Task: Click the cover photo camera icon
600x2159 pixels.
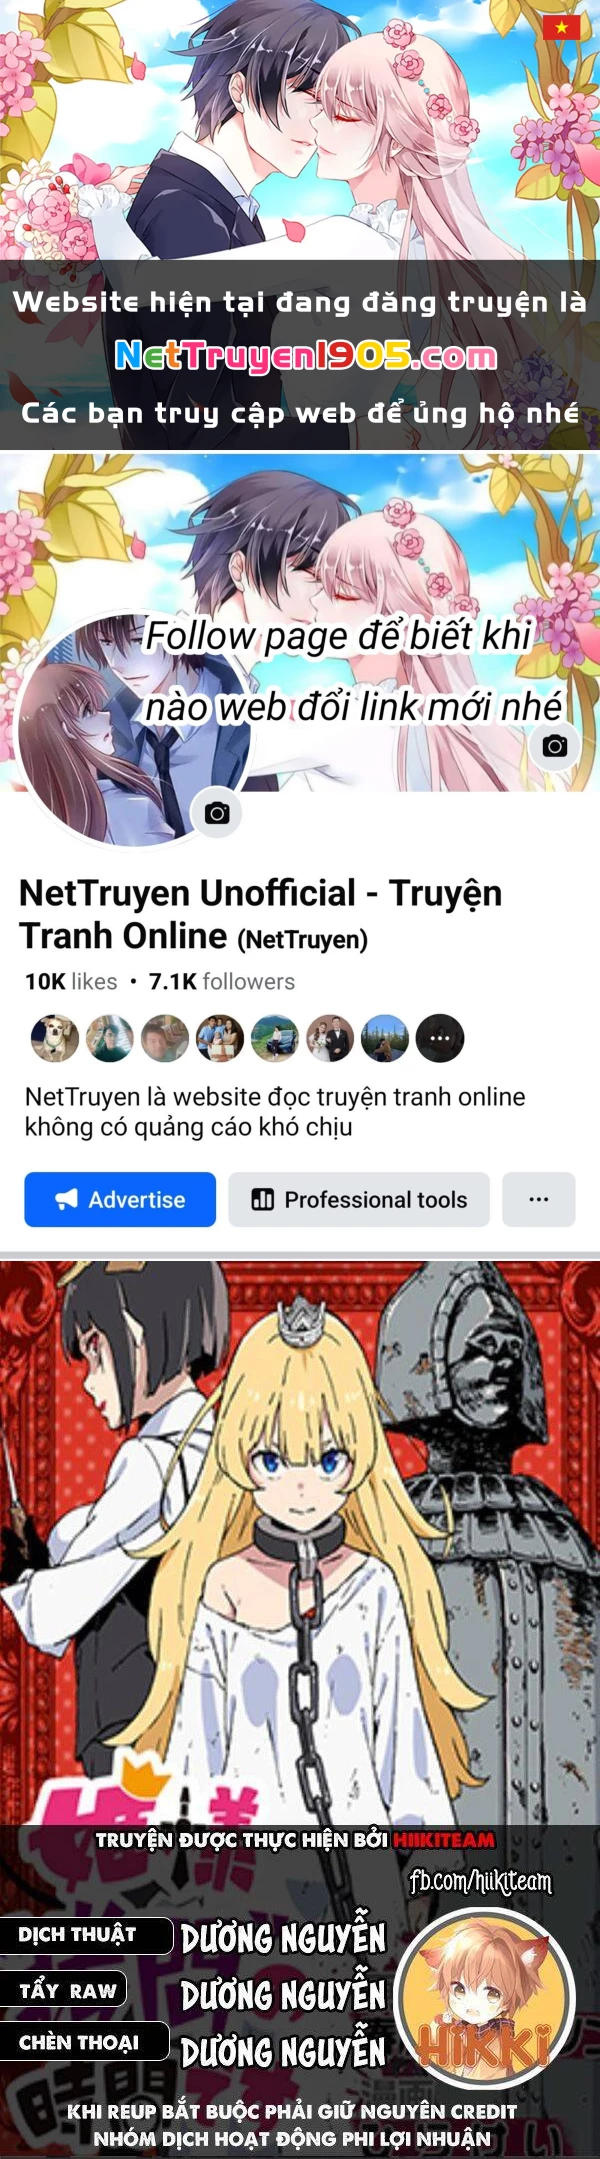Action: [555, 746]
